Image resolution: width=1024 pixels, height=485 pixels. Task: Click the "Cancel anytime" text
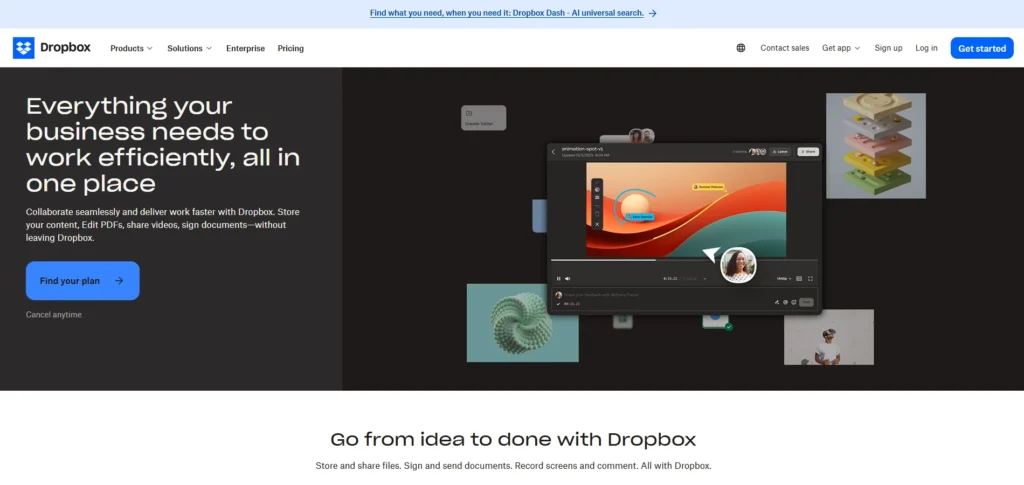pos(54,315)
